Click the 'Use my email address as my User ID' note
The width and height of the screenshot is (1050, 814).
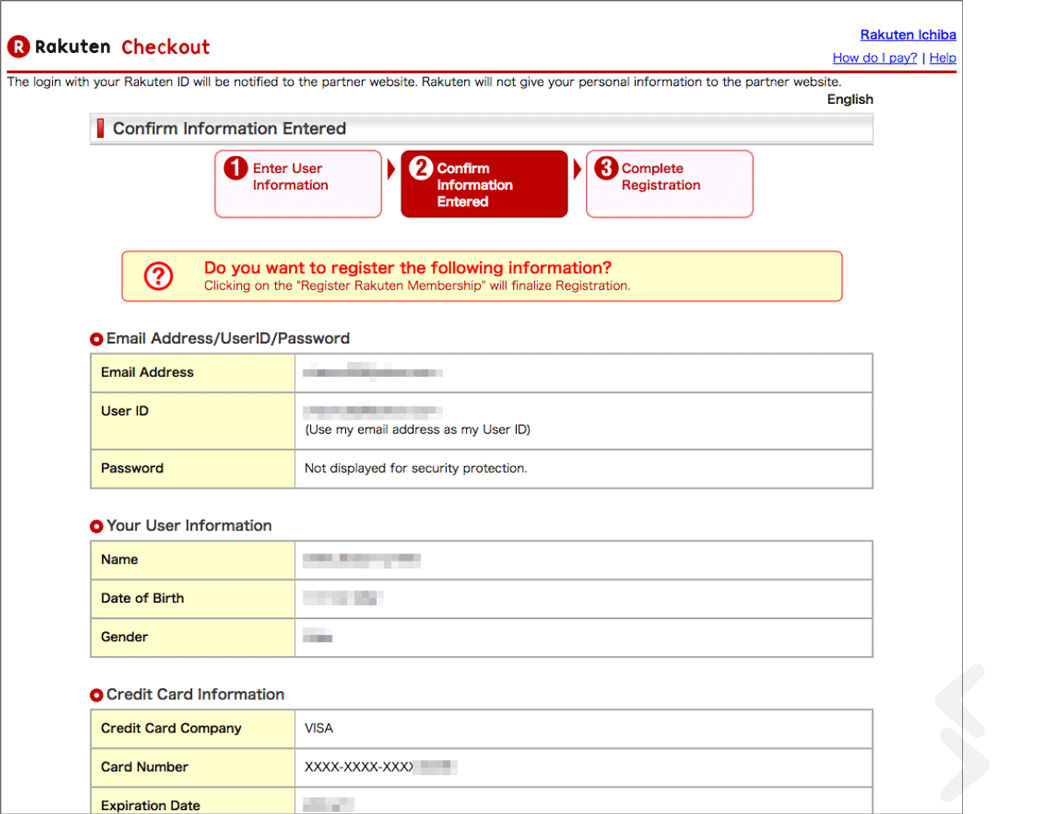[x=418, y=430]
